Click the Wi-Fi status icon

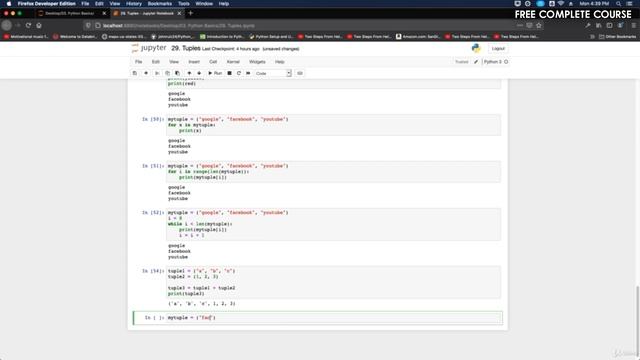click(x=561, y=4)
